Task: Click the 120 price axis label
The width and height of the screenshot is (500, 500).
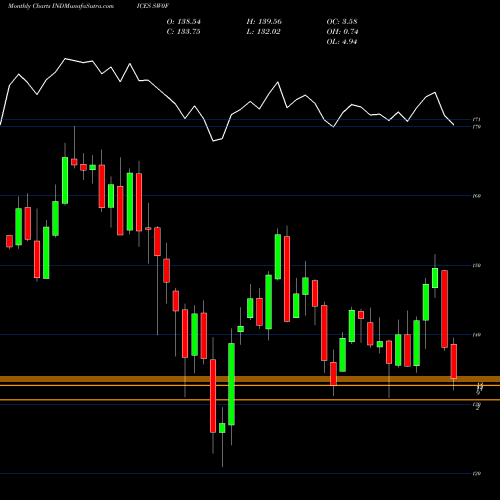Action: pos(477,474)
